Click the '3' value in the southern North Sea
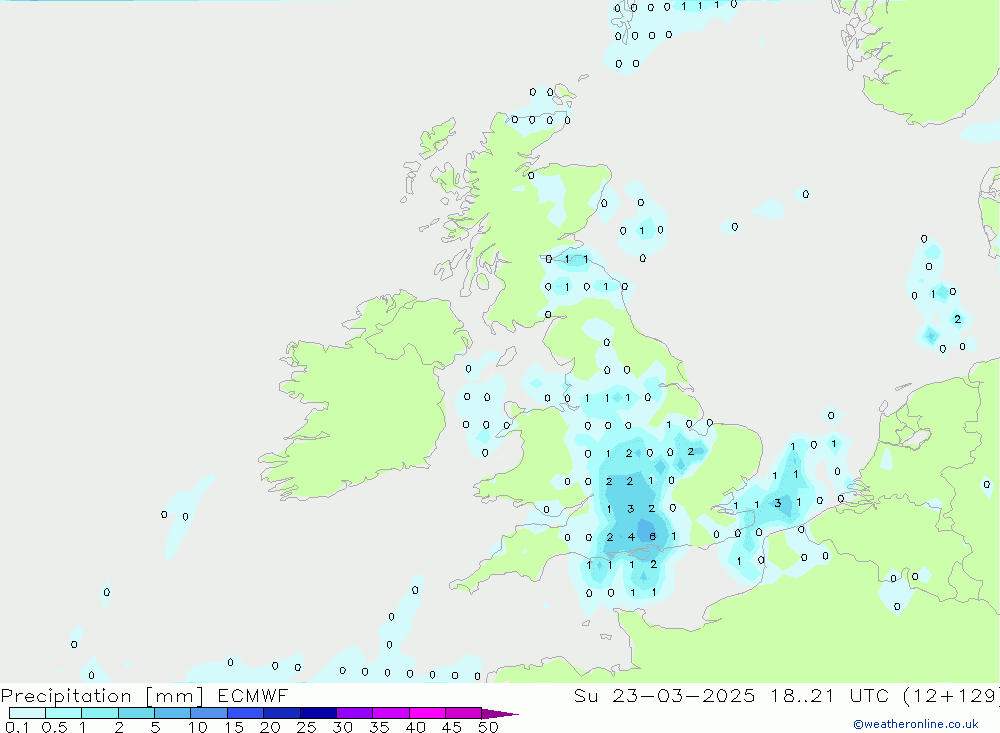 777,503
